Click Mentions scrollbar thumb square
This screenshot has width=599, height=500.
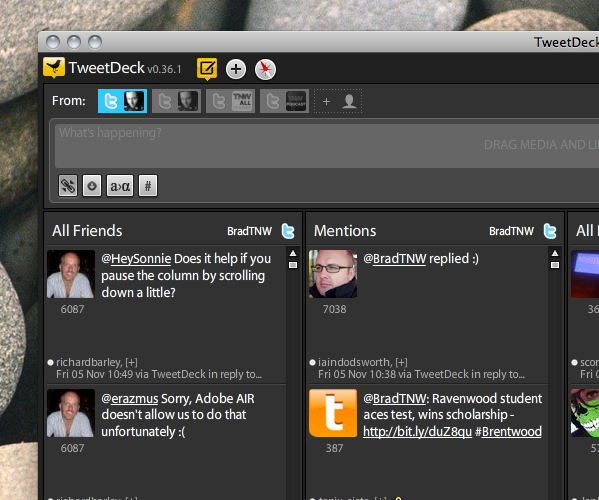tap(555, 265)
